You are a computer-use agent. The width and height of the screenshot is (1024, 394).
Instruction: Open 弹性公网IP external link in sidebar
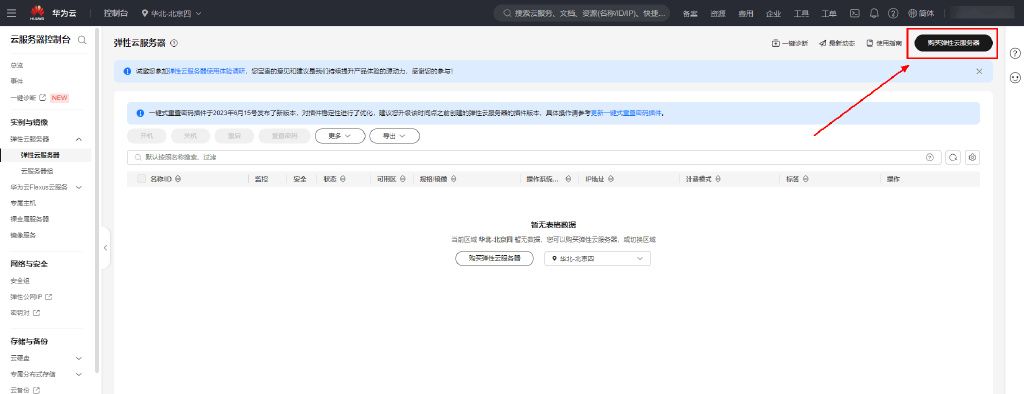[31, 297]
